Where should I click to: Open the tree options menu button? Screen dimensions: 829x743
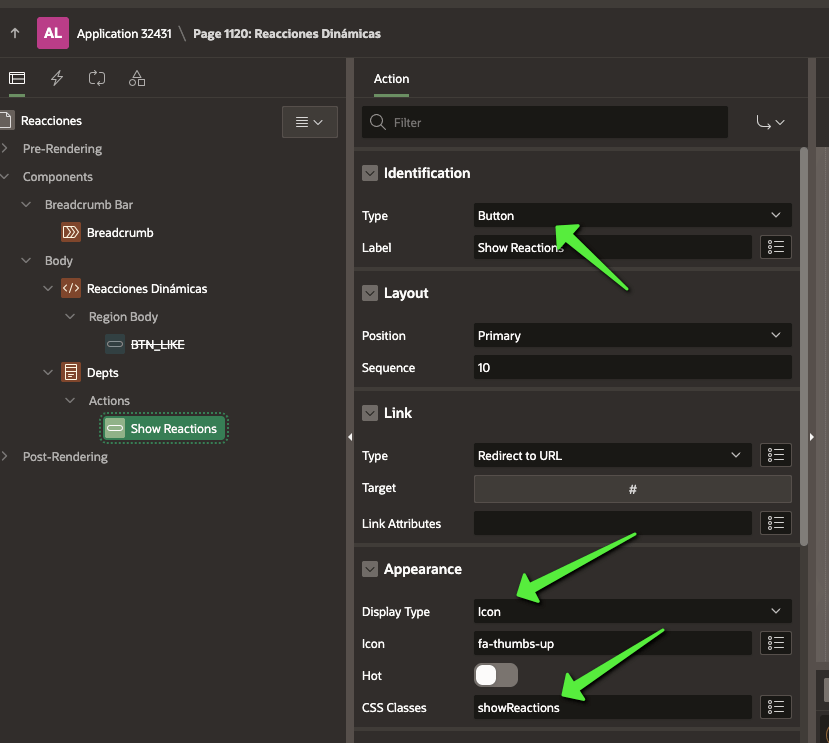[x=309, y=122]
